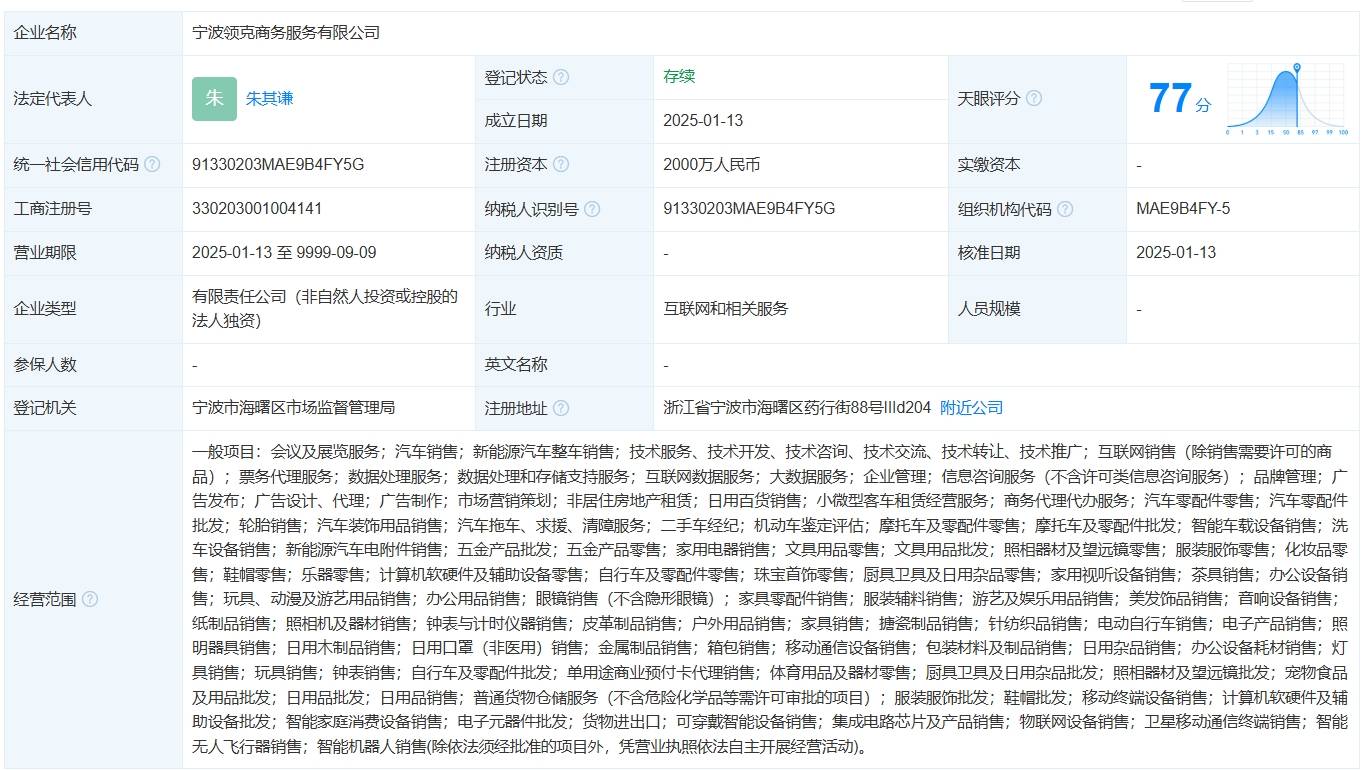Click organization code MAE9B4FY-5
This screenshot has width=1368, height=770.
click(x=1183, y=209)
